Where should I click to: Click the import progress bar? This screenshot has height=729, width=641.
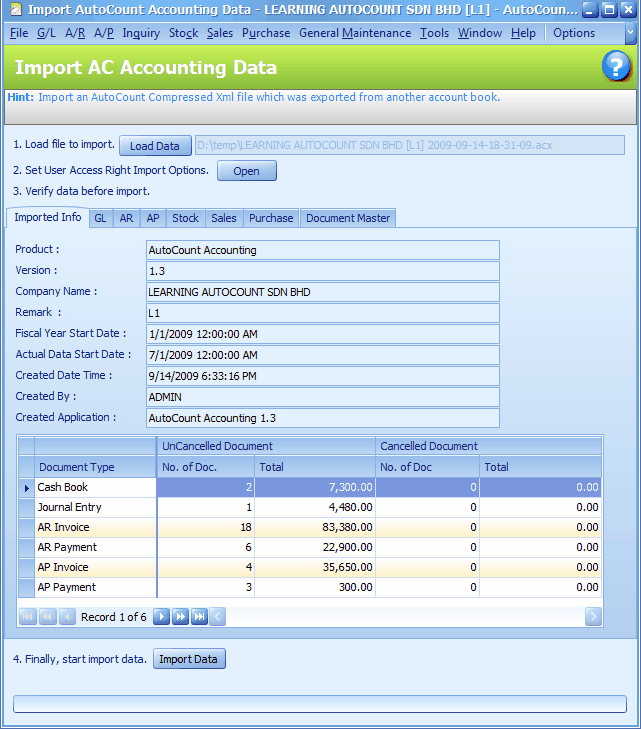(320, 704)
